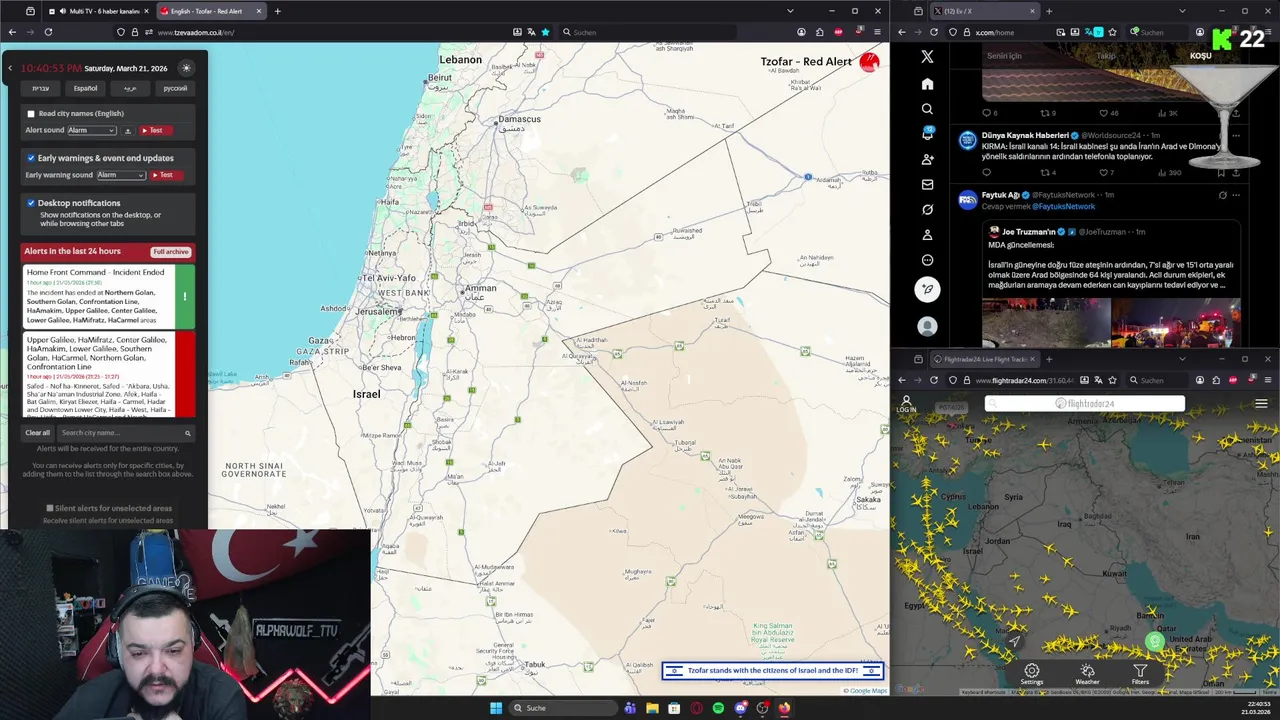Open new tab in Tzofar browser window
This screenshot has width=1280, height=720.
click(277, 11)
